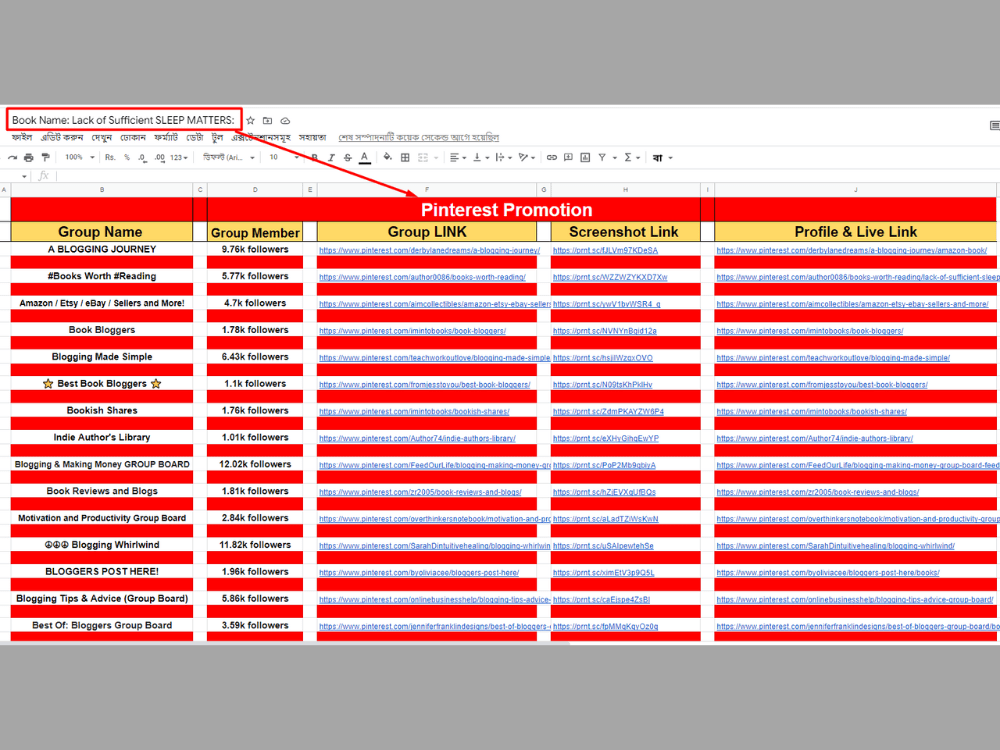Open the font size 10 dropdown
Screen dimensions: 1000x750
tap(283, 158)
